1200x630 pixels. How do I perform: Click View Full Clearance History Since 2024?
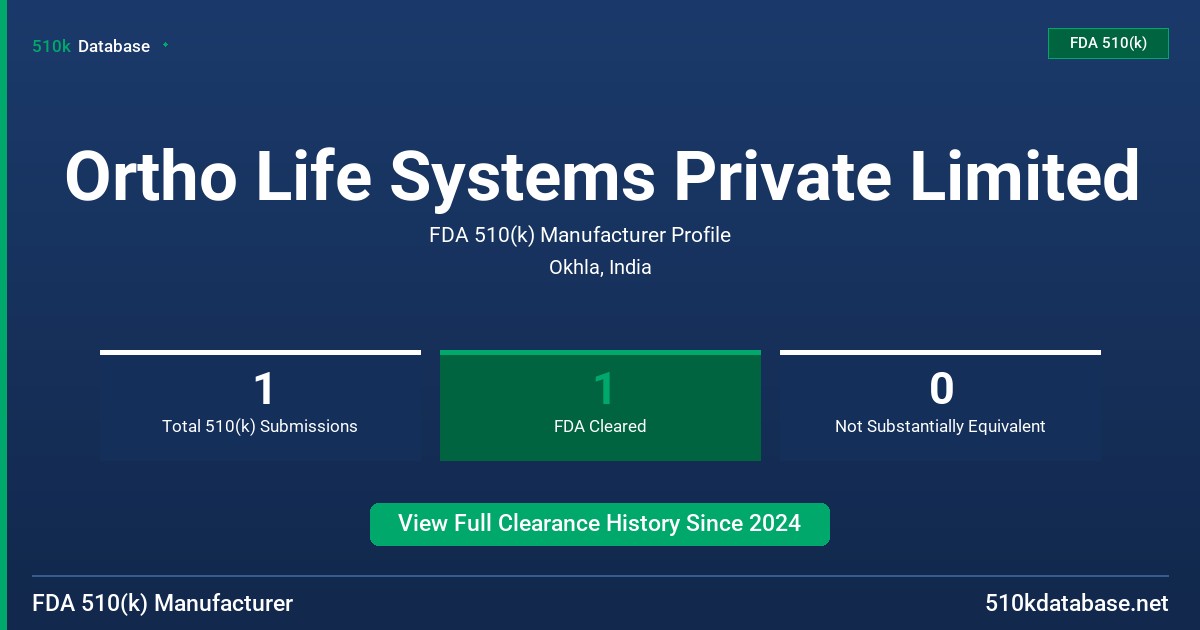[600, 524]
